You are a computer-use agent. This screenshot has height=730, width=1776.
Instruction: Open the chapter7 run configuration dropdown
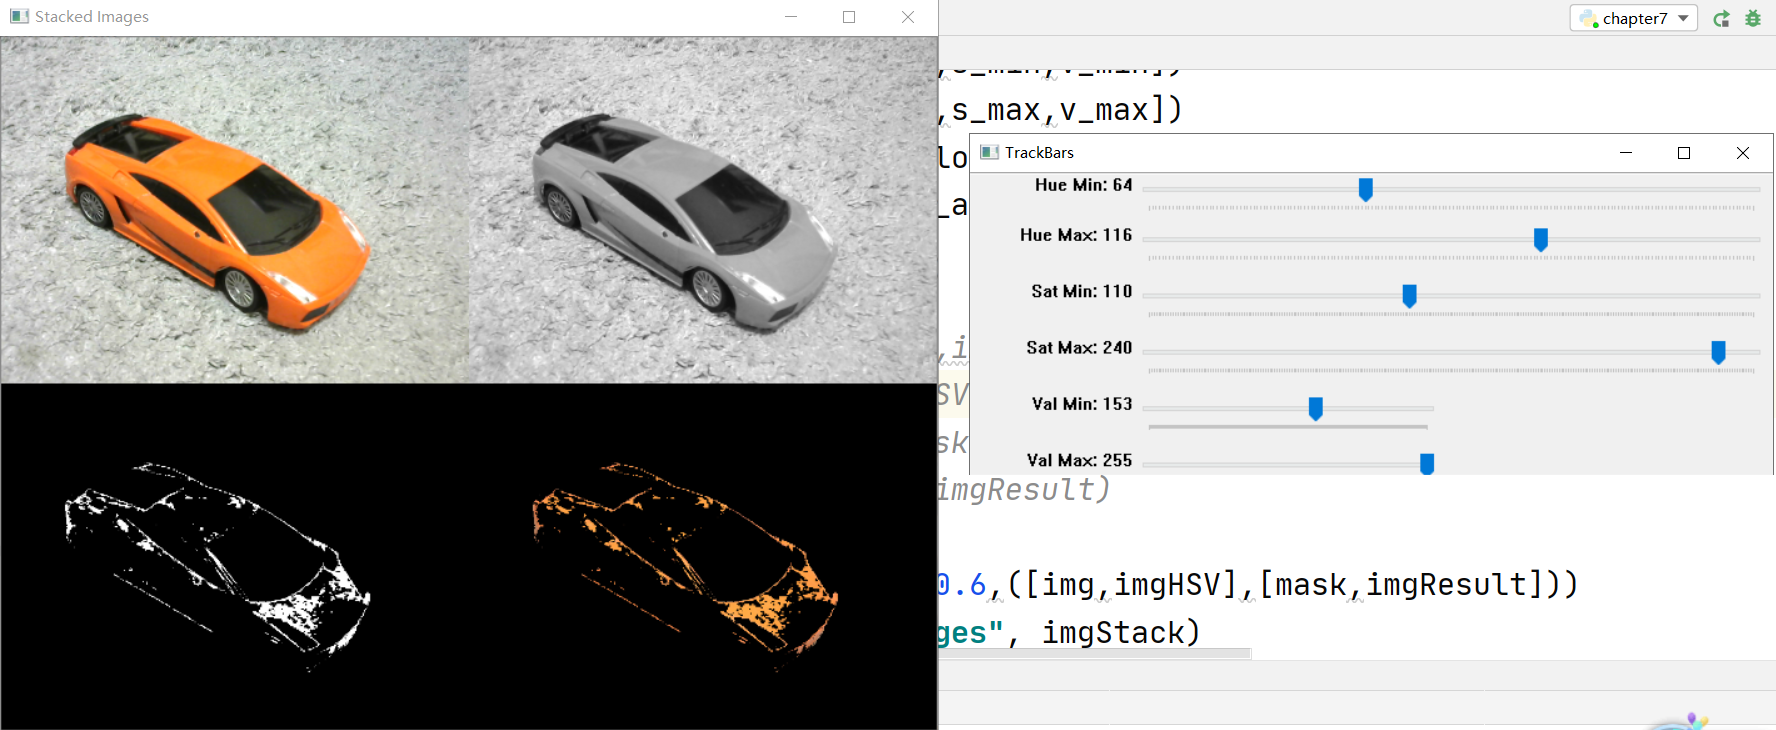1633,18
